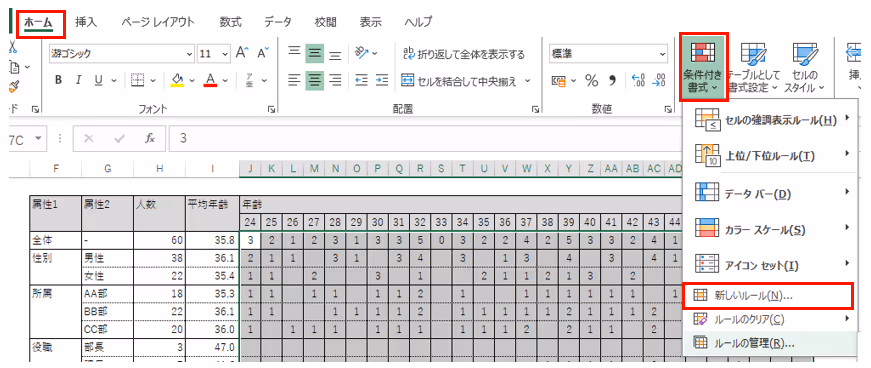
Task: Align text right
Action: coord(335,81)
